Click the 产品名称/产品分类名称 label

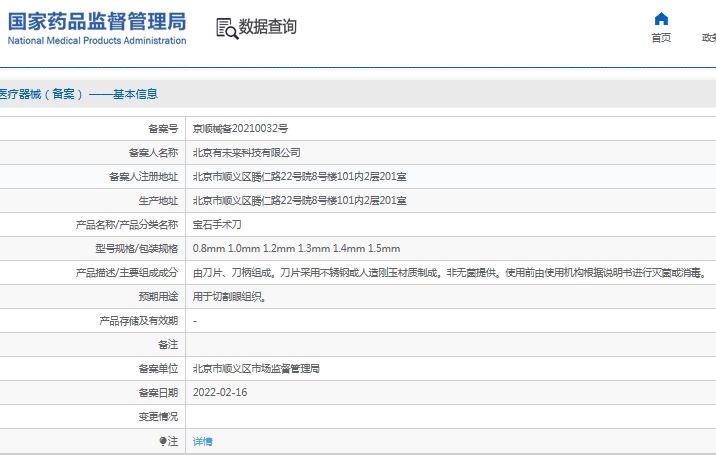pos(126,225)
